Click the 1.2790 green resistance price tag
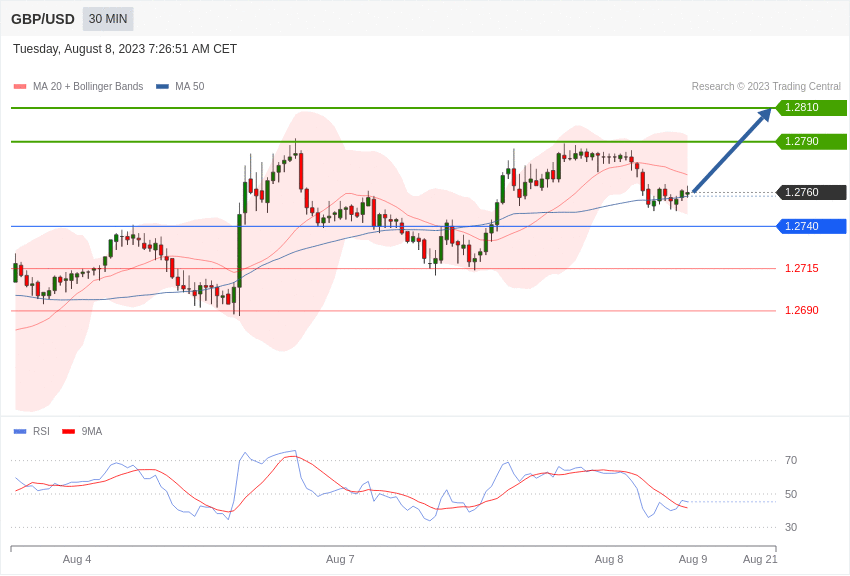850x576 pixels. (x=811, y=141)
